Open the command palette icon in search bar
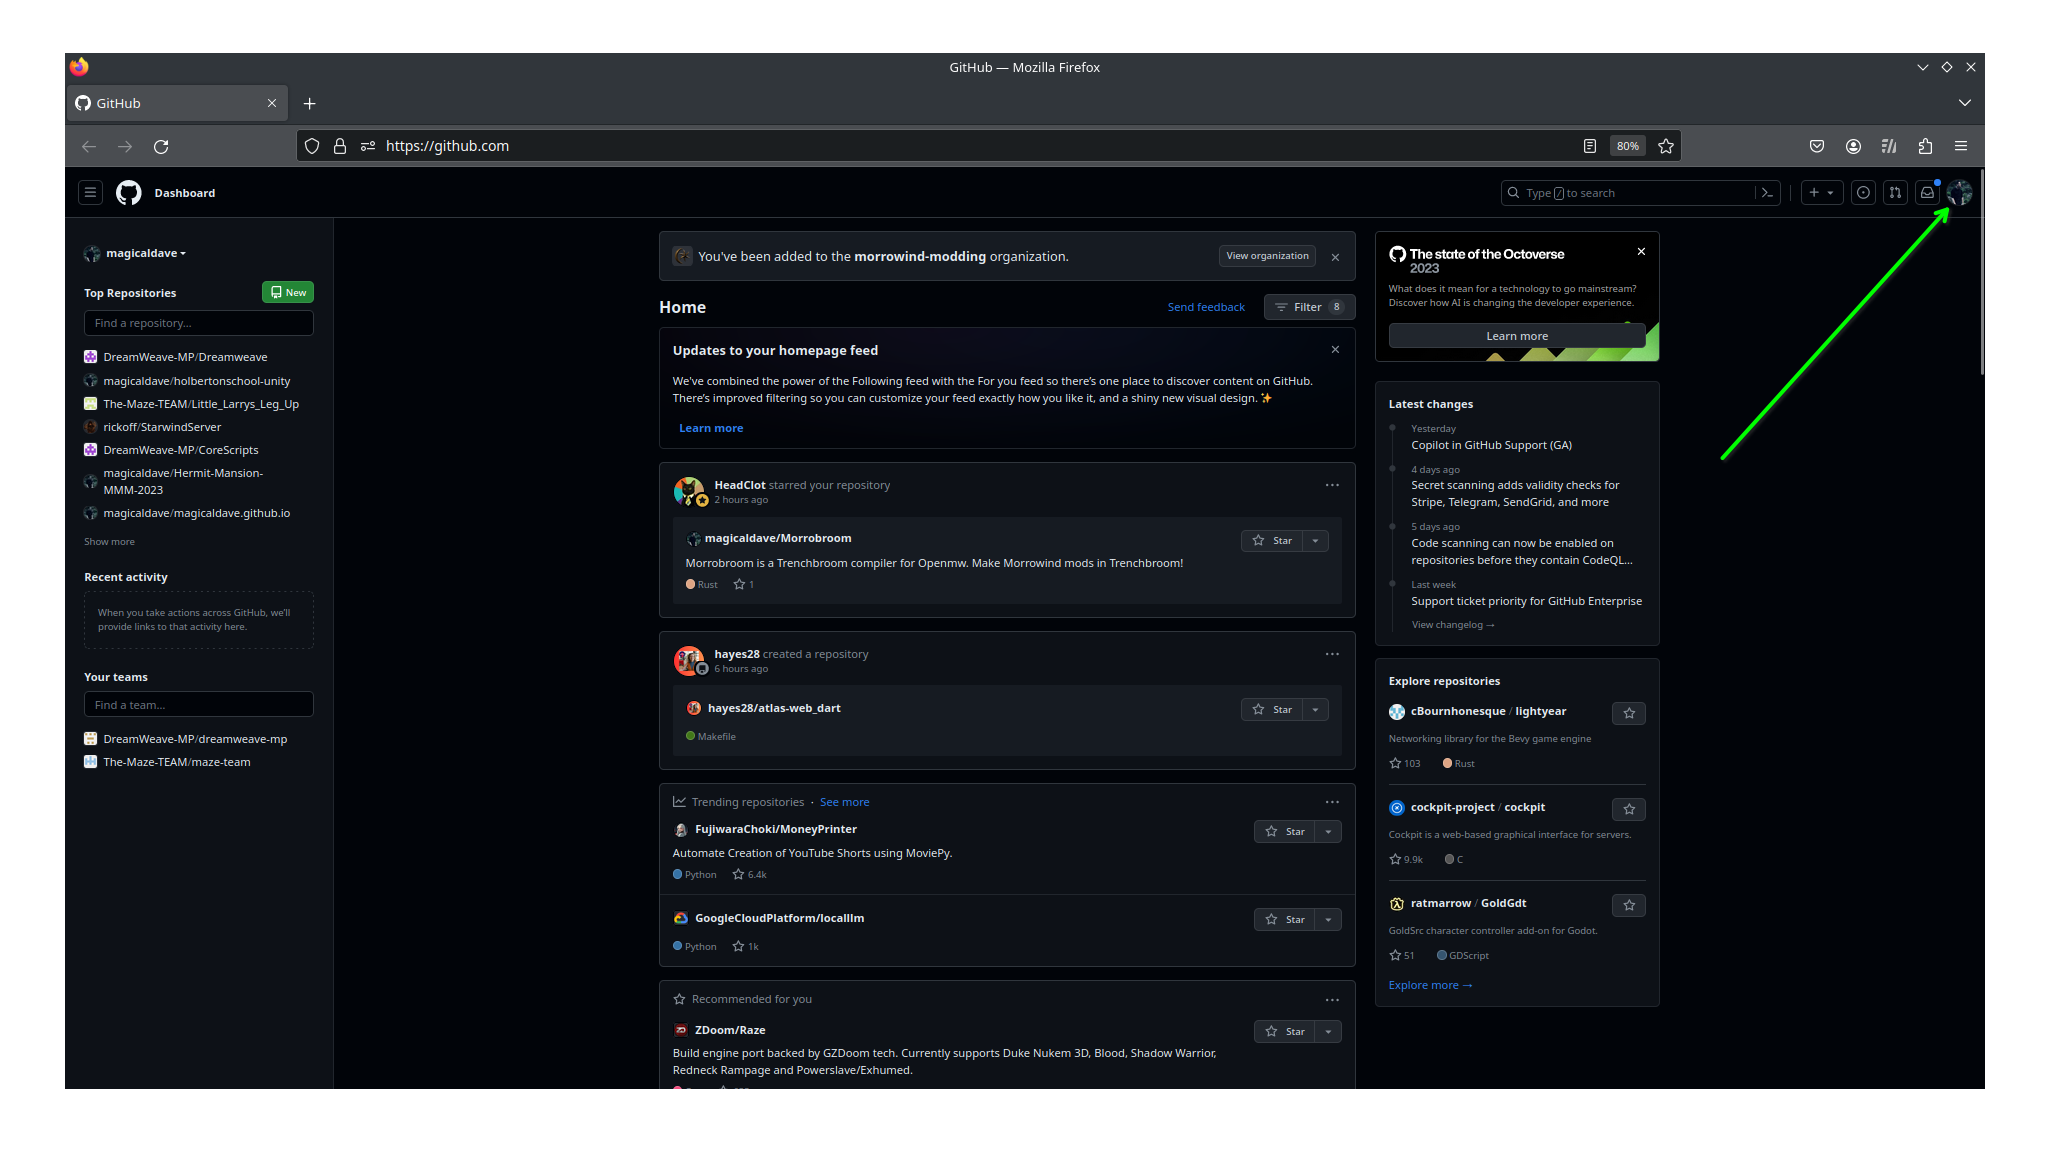2050x1166 pixels. tap(1767, 193)
